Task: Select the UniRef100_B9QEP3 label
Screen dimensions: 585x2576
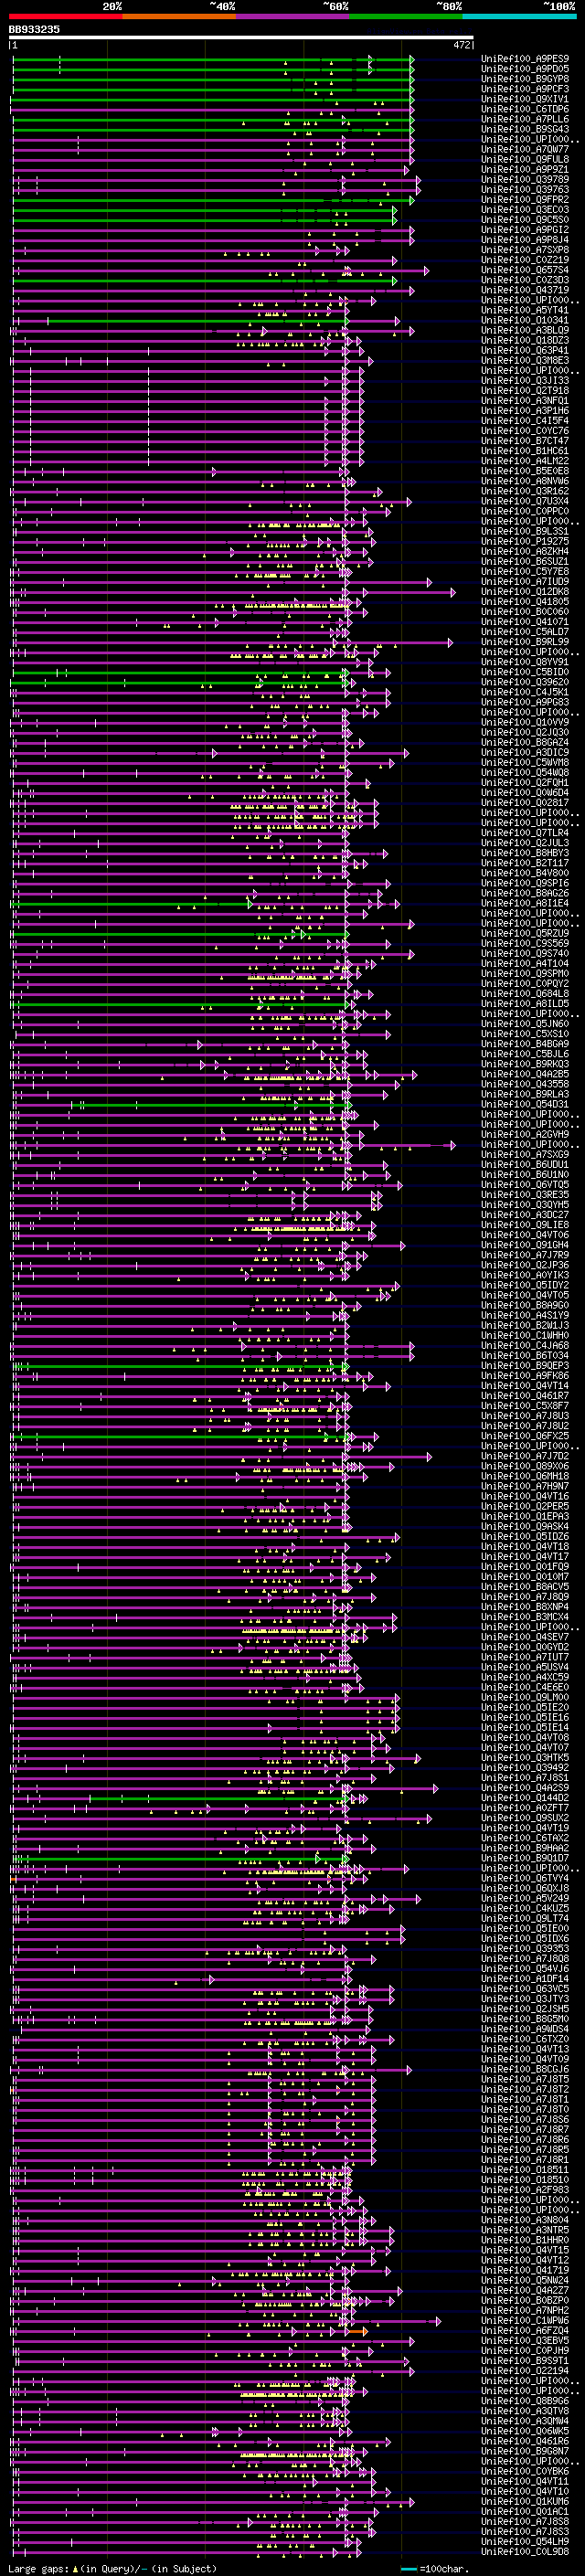Action: click(525, 1366)
